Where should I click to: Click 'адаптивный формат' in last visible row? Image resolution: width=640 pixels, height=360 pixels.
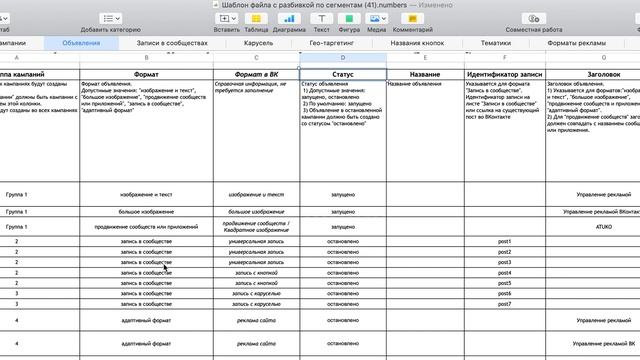tap(146, 344)
